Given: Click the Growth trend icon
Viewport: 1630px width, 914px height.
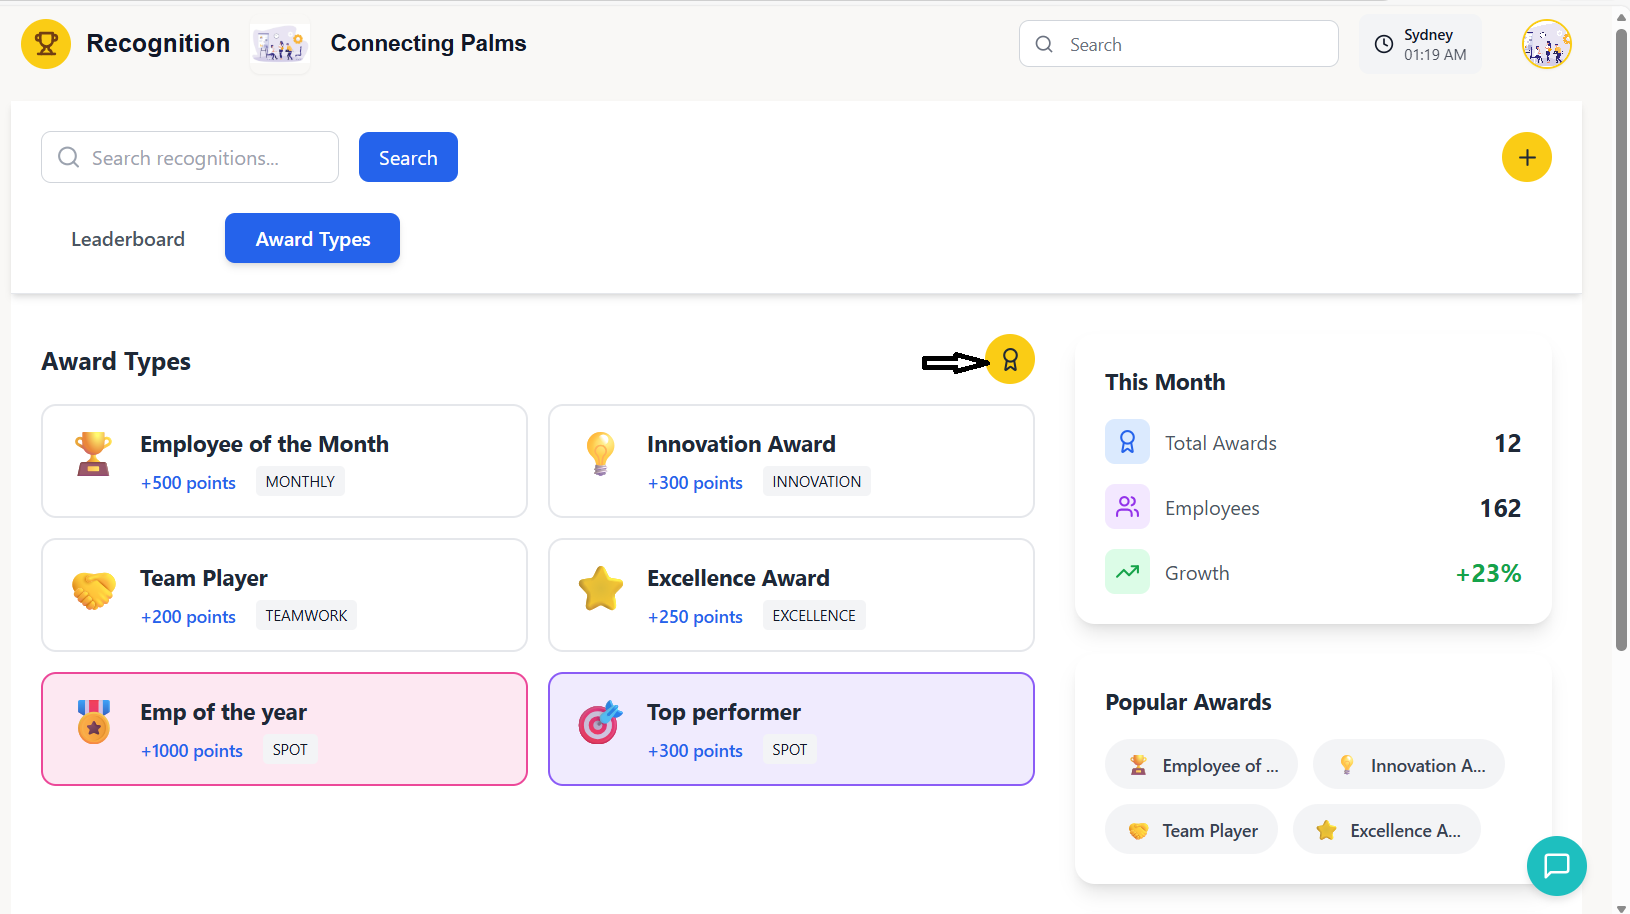Looking at the screenshot, I should 1127,572.
